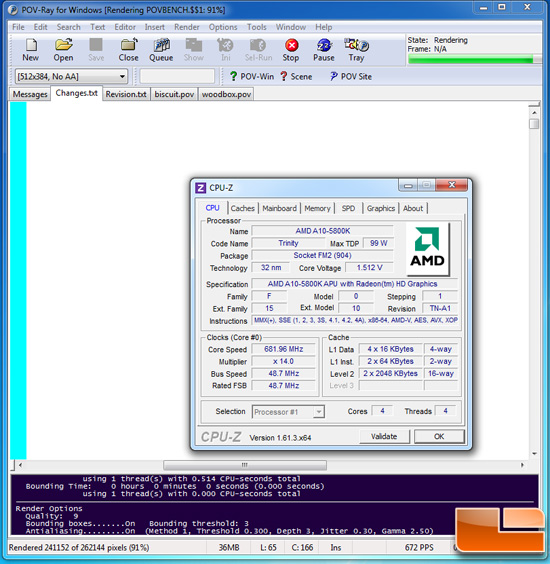
Task: Open the Window menu
Action: 291,27
